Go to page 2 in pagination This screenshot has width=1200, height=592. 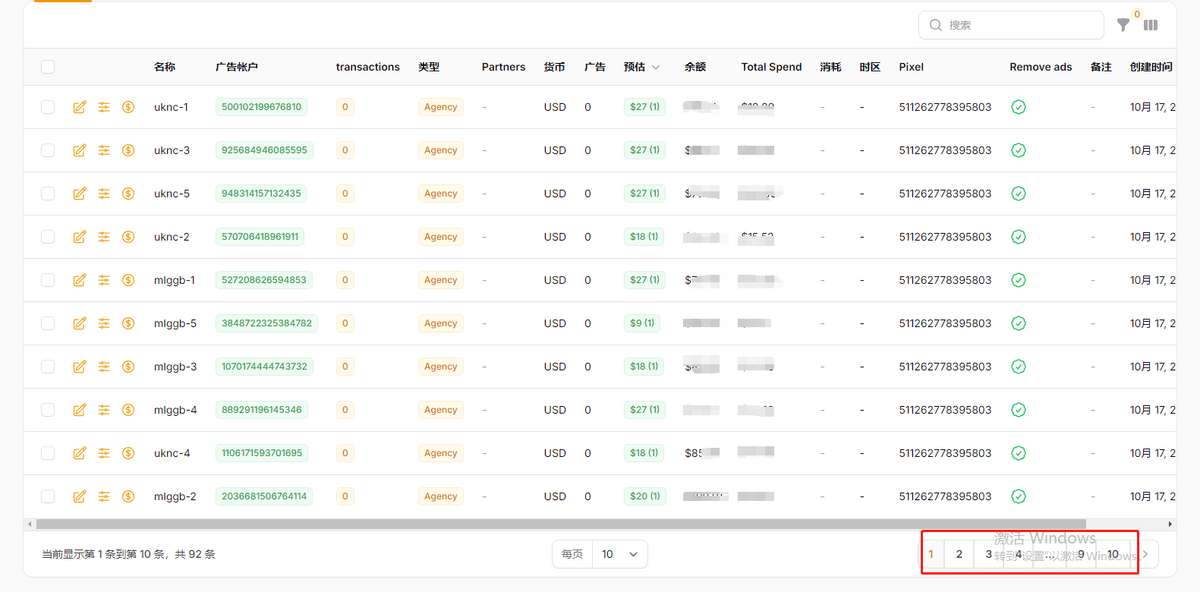(x=959, y=554)
